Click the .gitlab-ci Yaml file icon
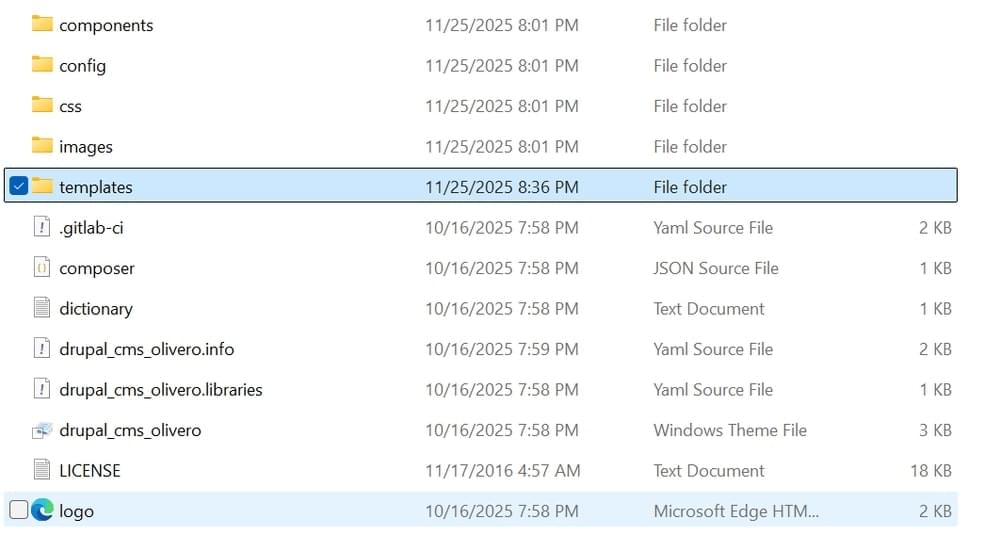Viewport: 1000px width, 551px height. coord(42,227)
